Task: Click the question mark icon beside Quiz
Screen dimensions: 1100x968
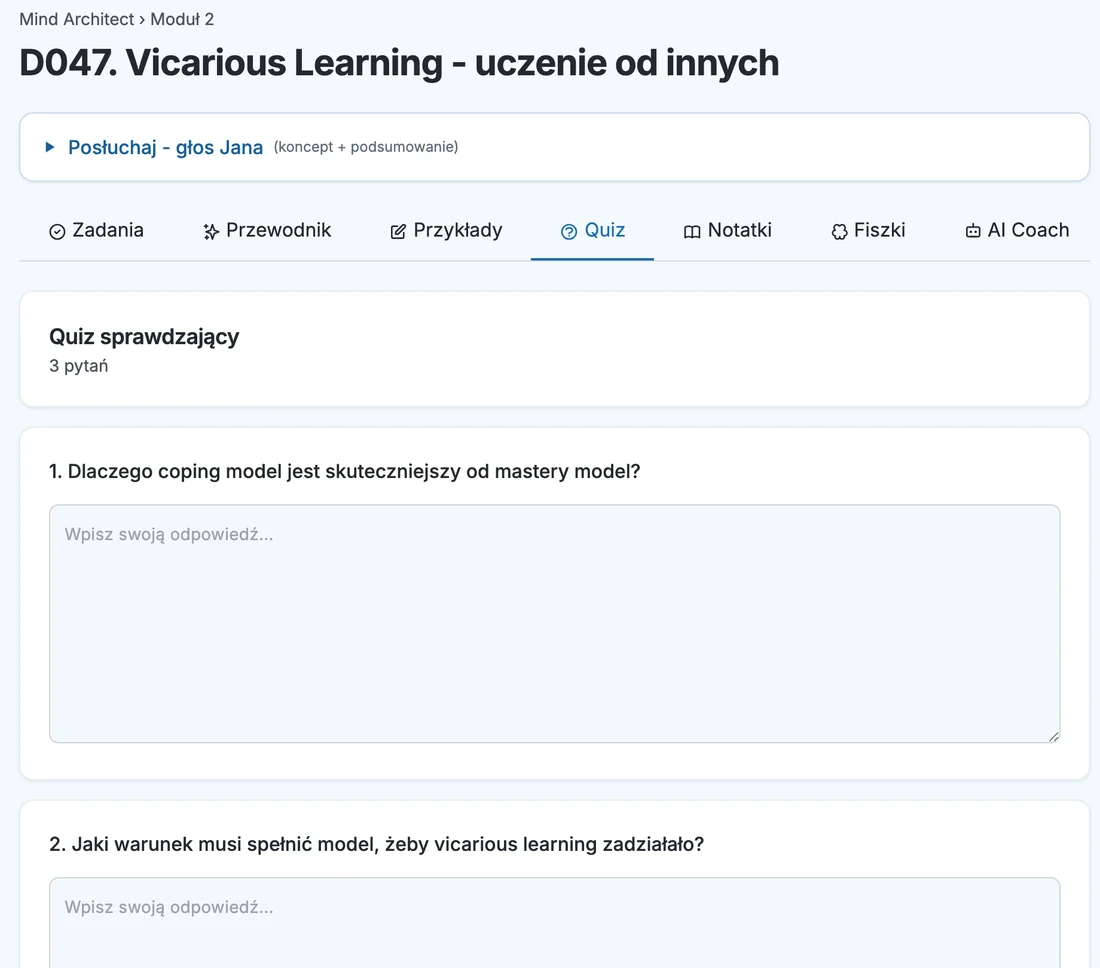Action: point(569,231)
